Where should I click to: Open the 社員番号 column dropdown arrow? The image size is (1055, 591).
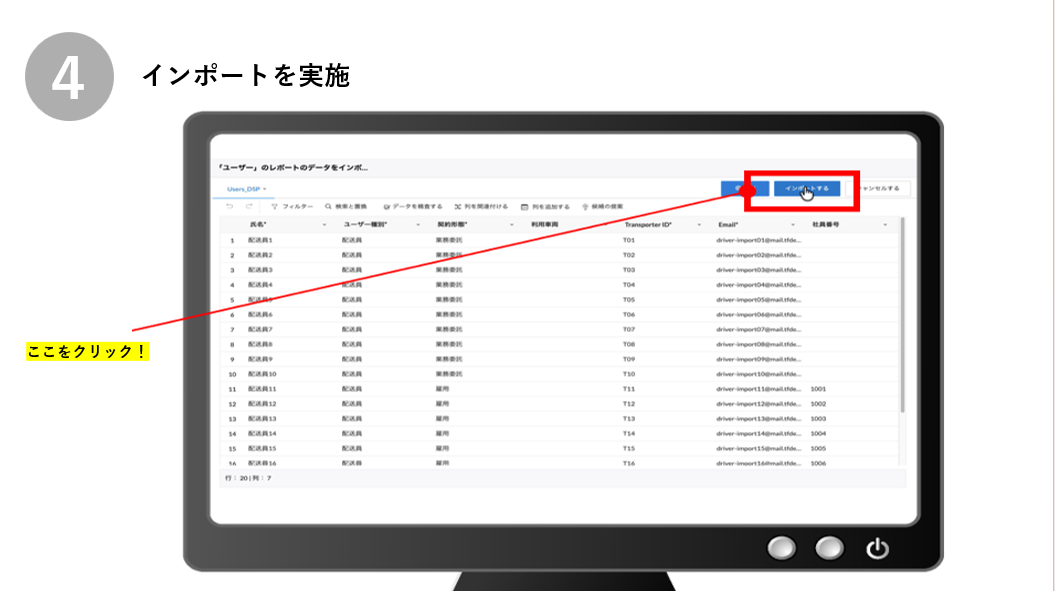tap(885, 226)
